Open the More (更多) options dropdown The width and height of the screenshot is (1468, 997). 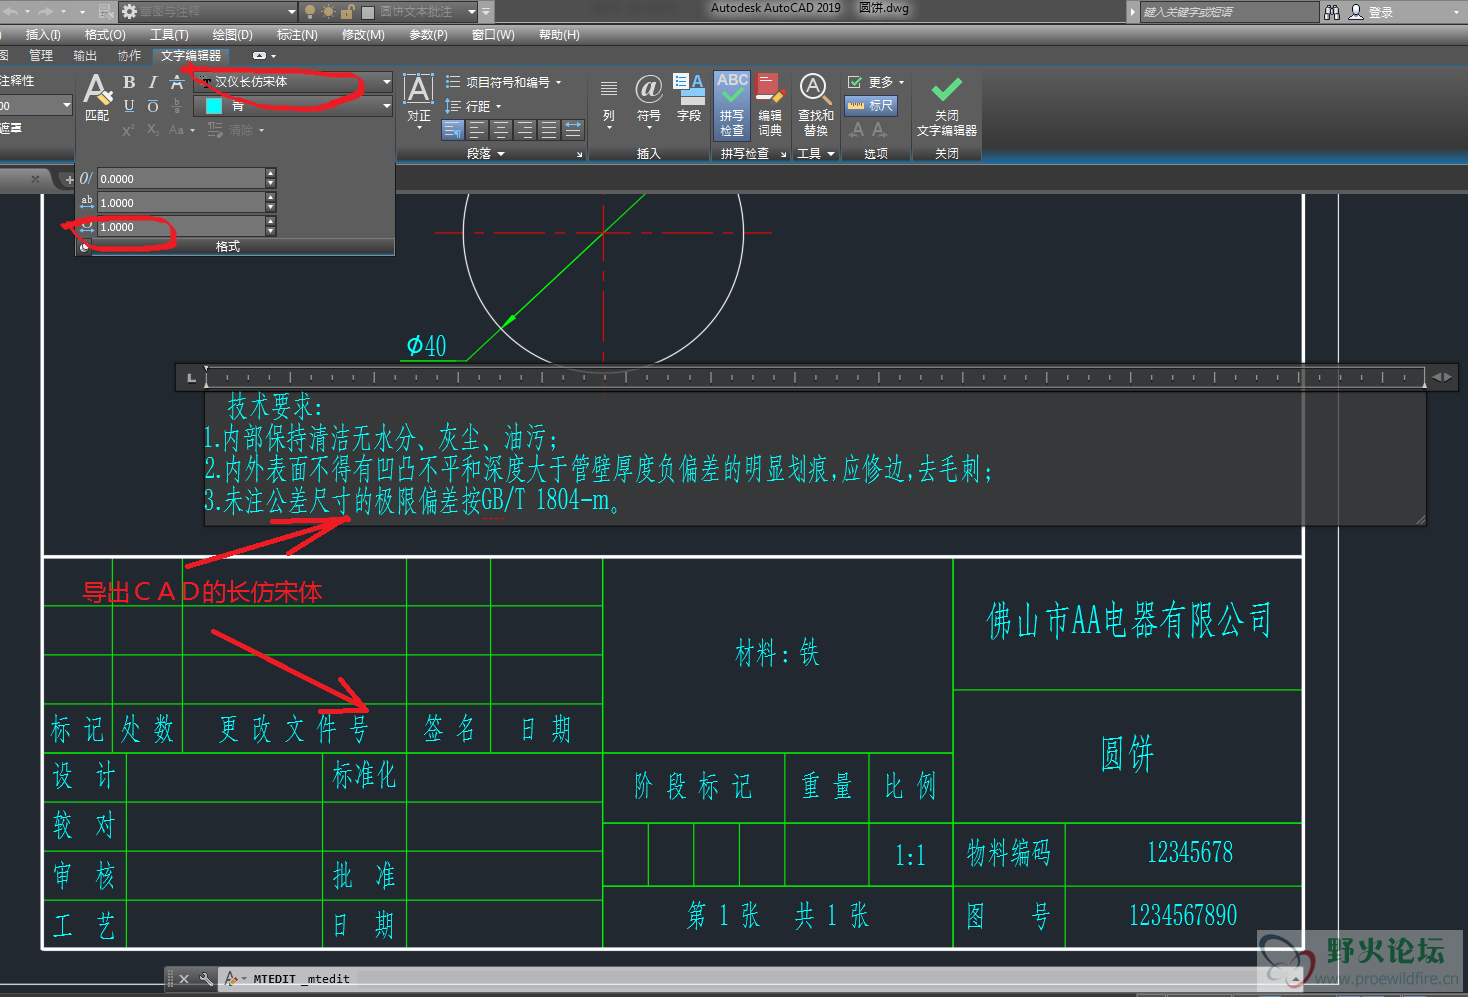(x=876, y=82)
